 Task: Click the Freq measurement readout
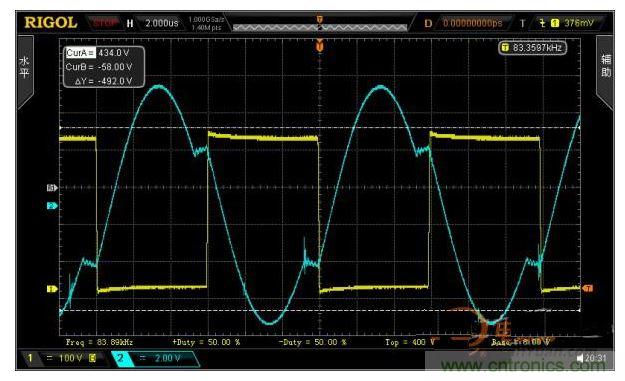99,342
